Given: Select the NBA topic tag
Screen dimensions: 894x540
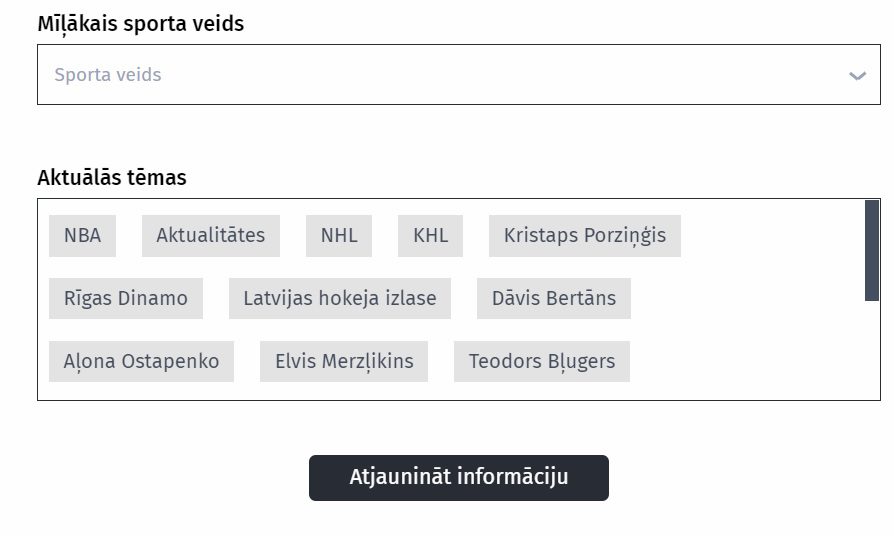Looking at the screenshot, I should tap(82, 236).
